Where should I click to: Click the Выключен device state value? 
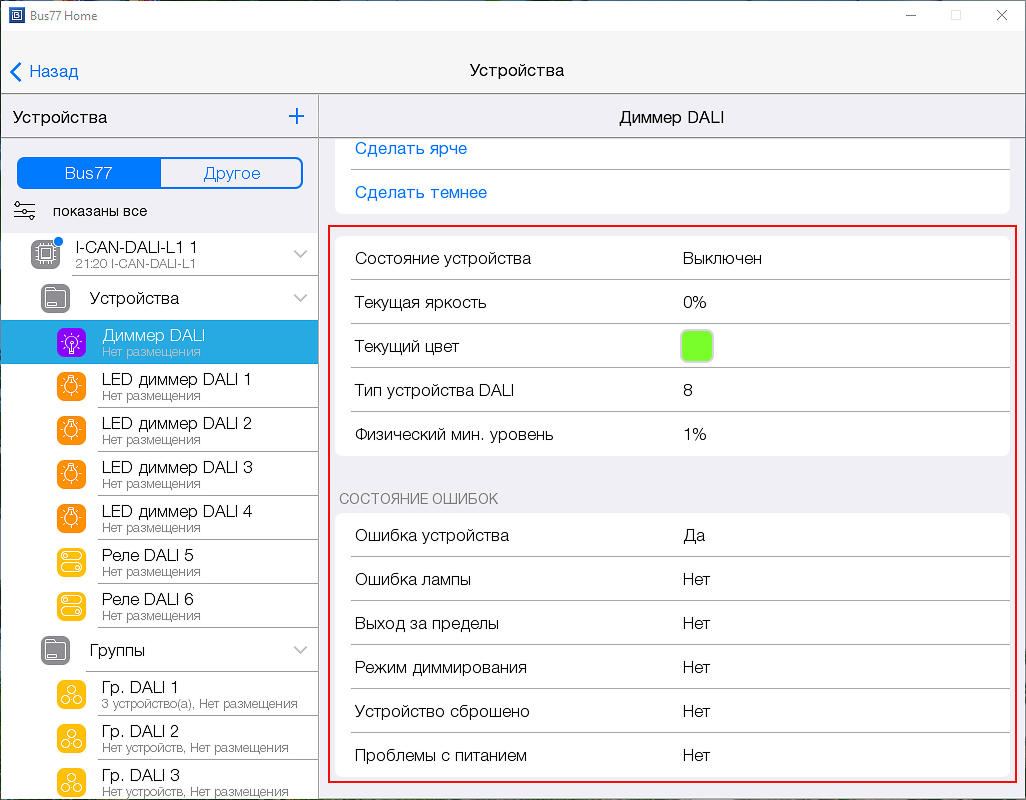[722, 258]
